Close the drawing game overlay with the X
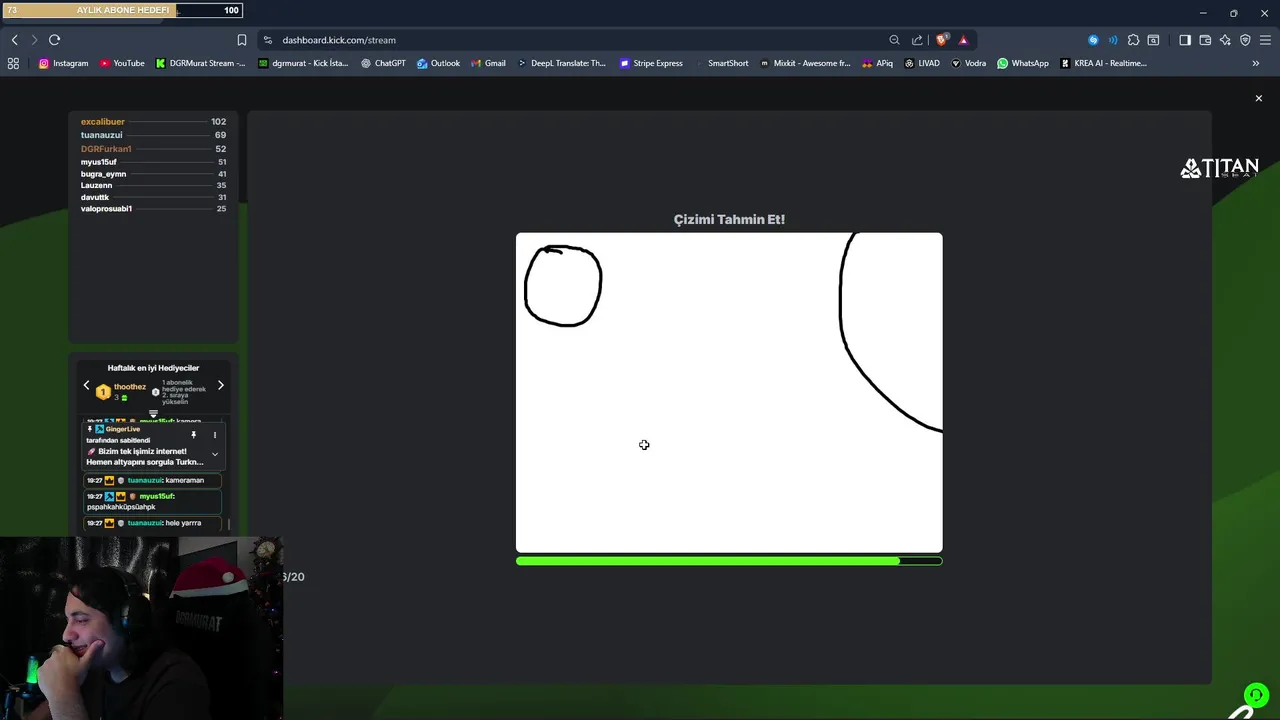Viewport: 1280px width, 720px height. click(1259, 98)
